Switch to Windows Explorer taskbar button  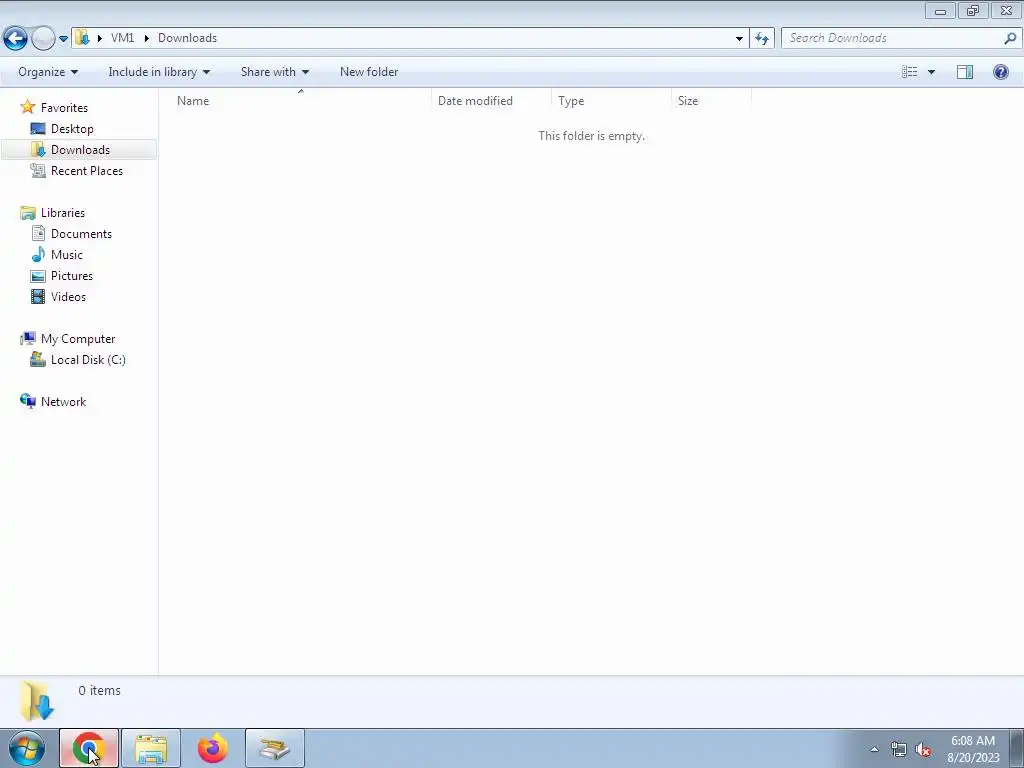[x=151, y=748]
